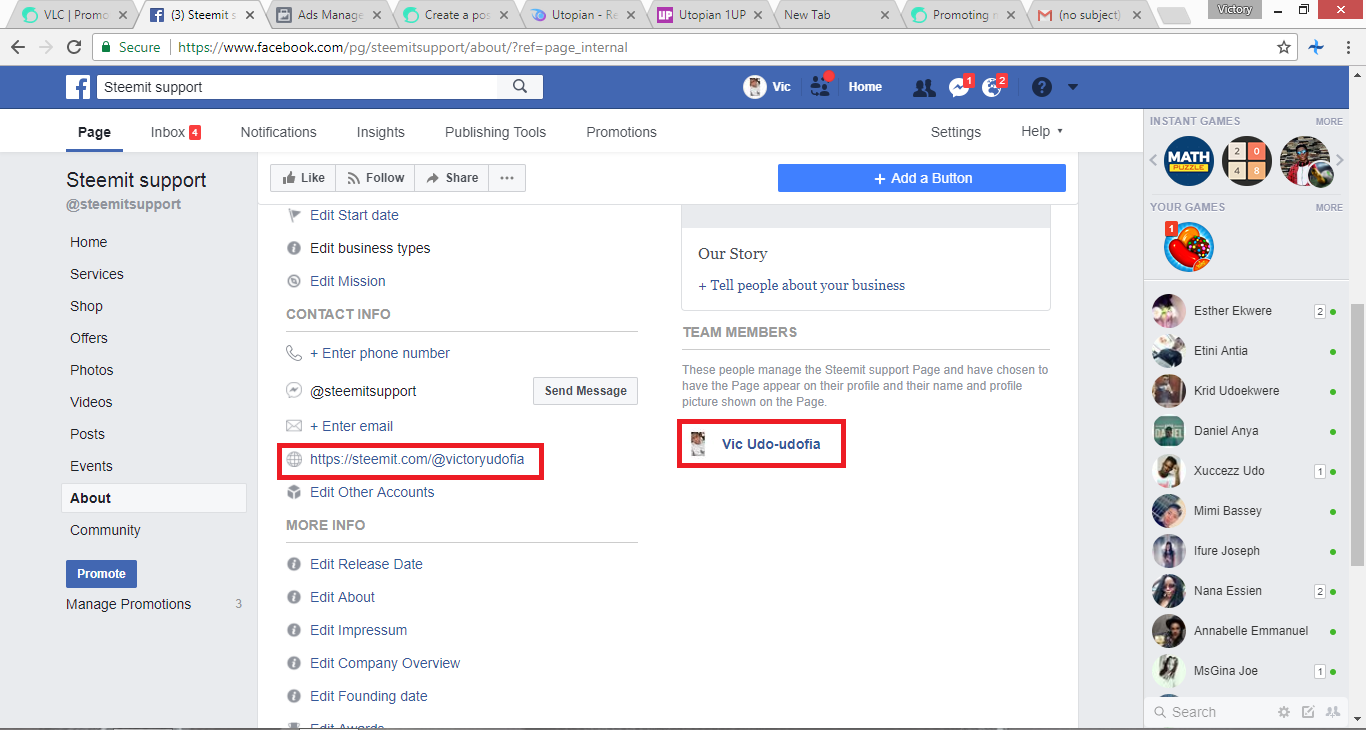
Task: Go to Home in top bar
Action: (x=865, y=87)
